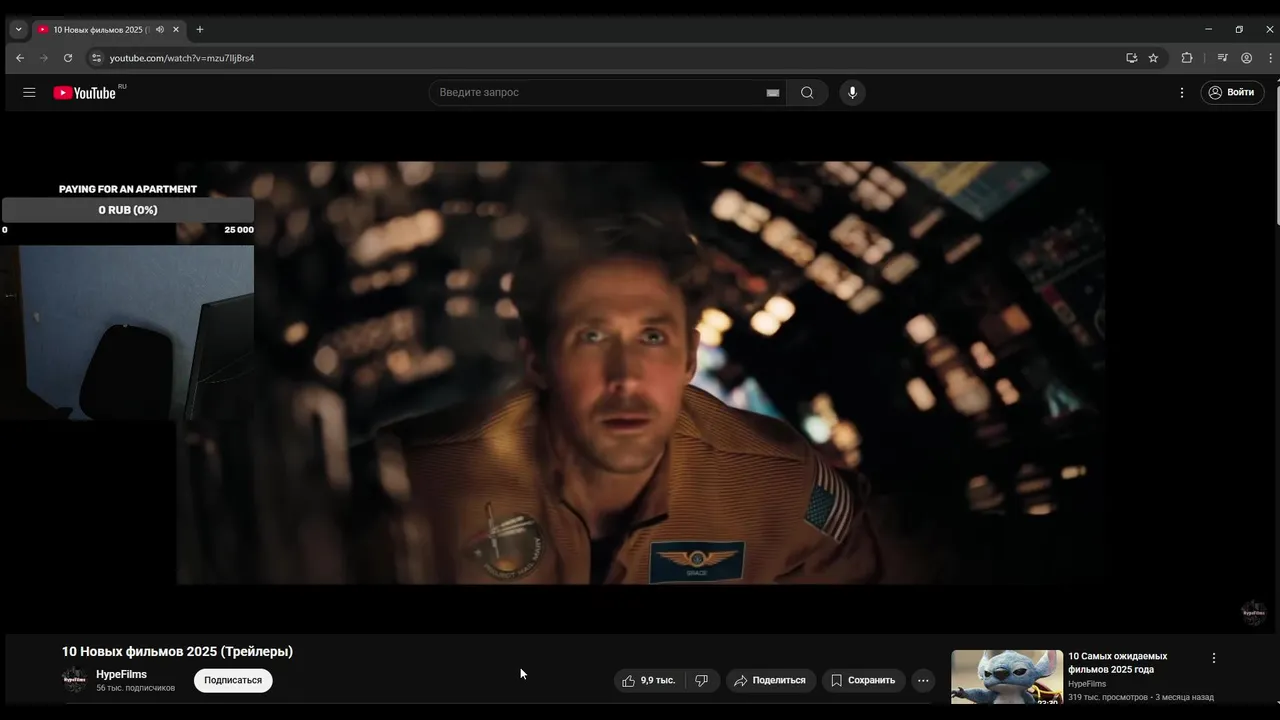The width and height of the screenshot is (1280, 720).
Task: Reload the page
Action: [x=68, y=58]
